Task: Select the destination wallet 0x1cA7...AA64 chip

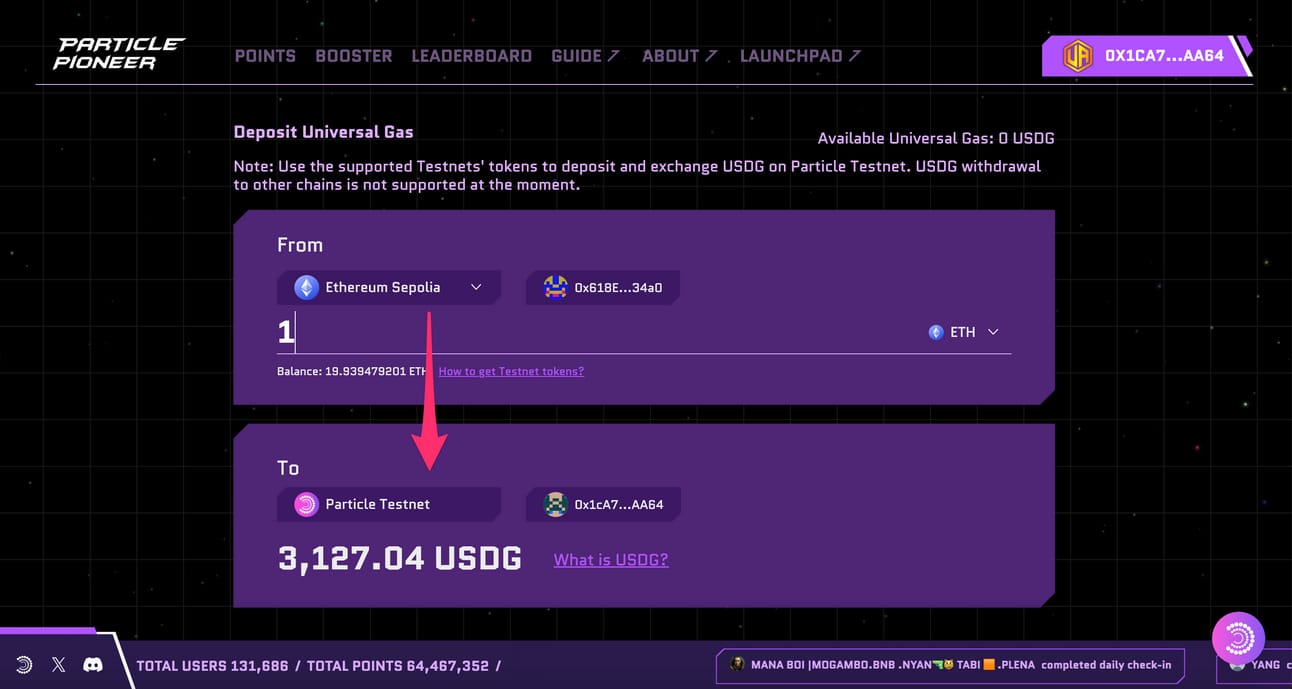Action: click(603, 504)
